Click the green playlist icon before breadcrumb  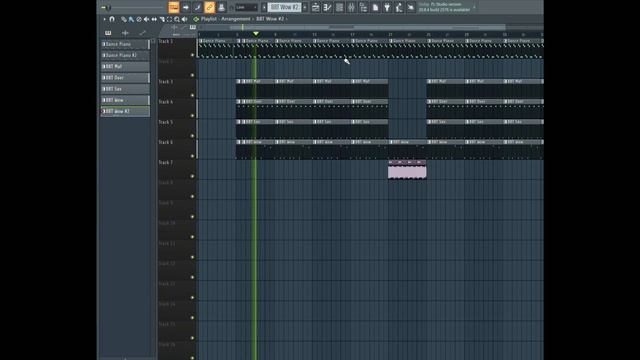tap(196, 19)
